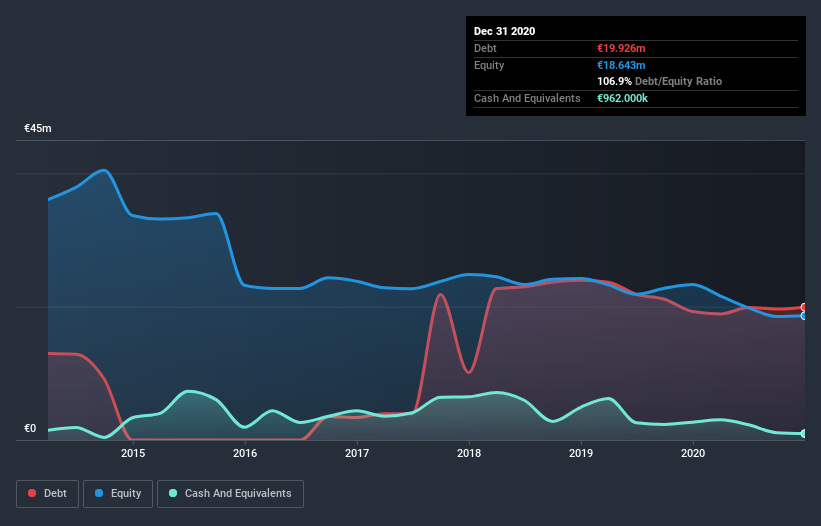This screenshot has height=526, width=821.
Task: Click the €18.643m equity value
Action: 621,65
